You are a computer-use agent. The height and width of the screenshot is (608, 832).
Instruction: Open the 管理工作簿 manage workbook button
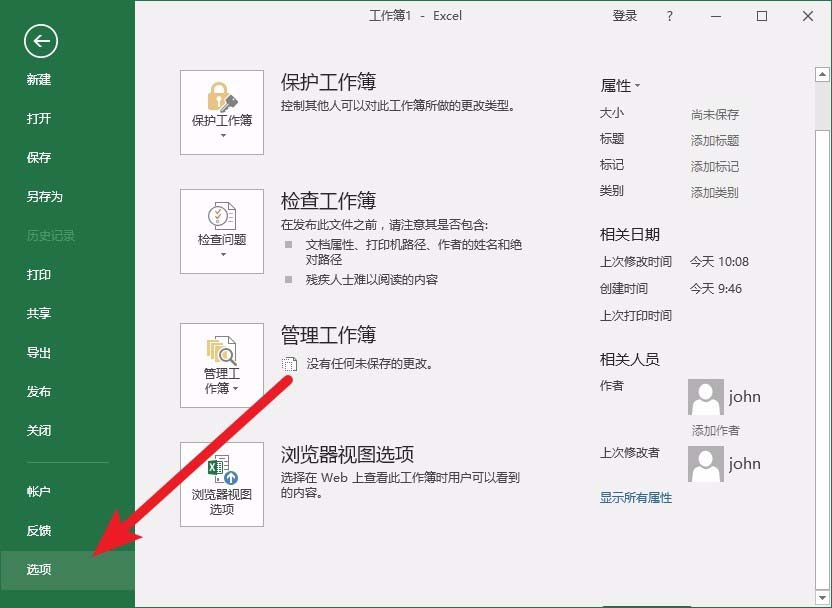coord(222,366)
